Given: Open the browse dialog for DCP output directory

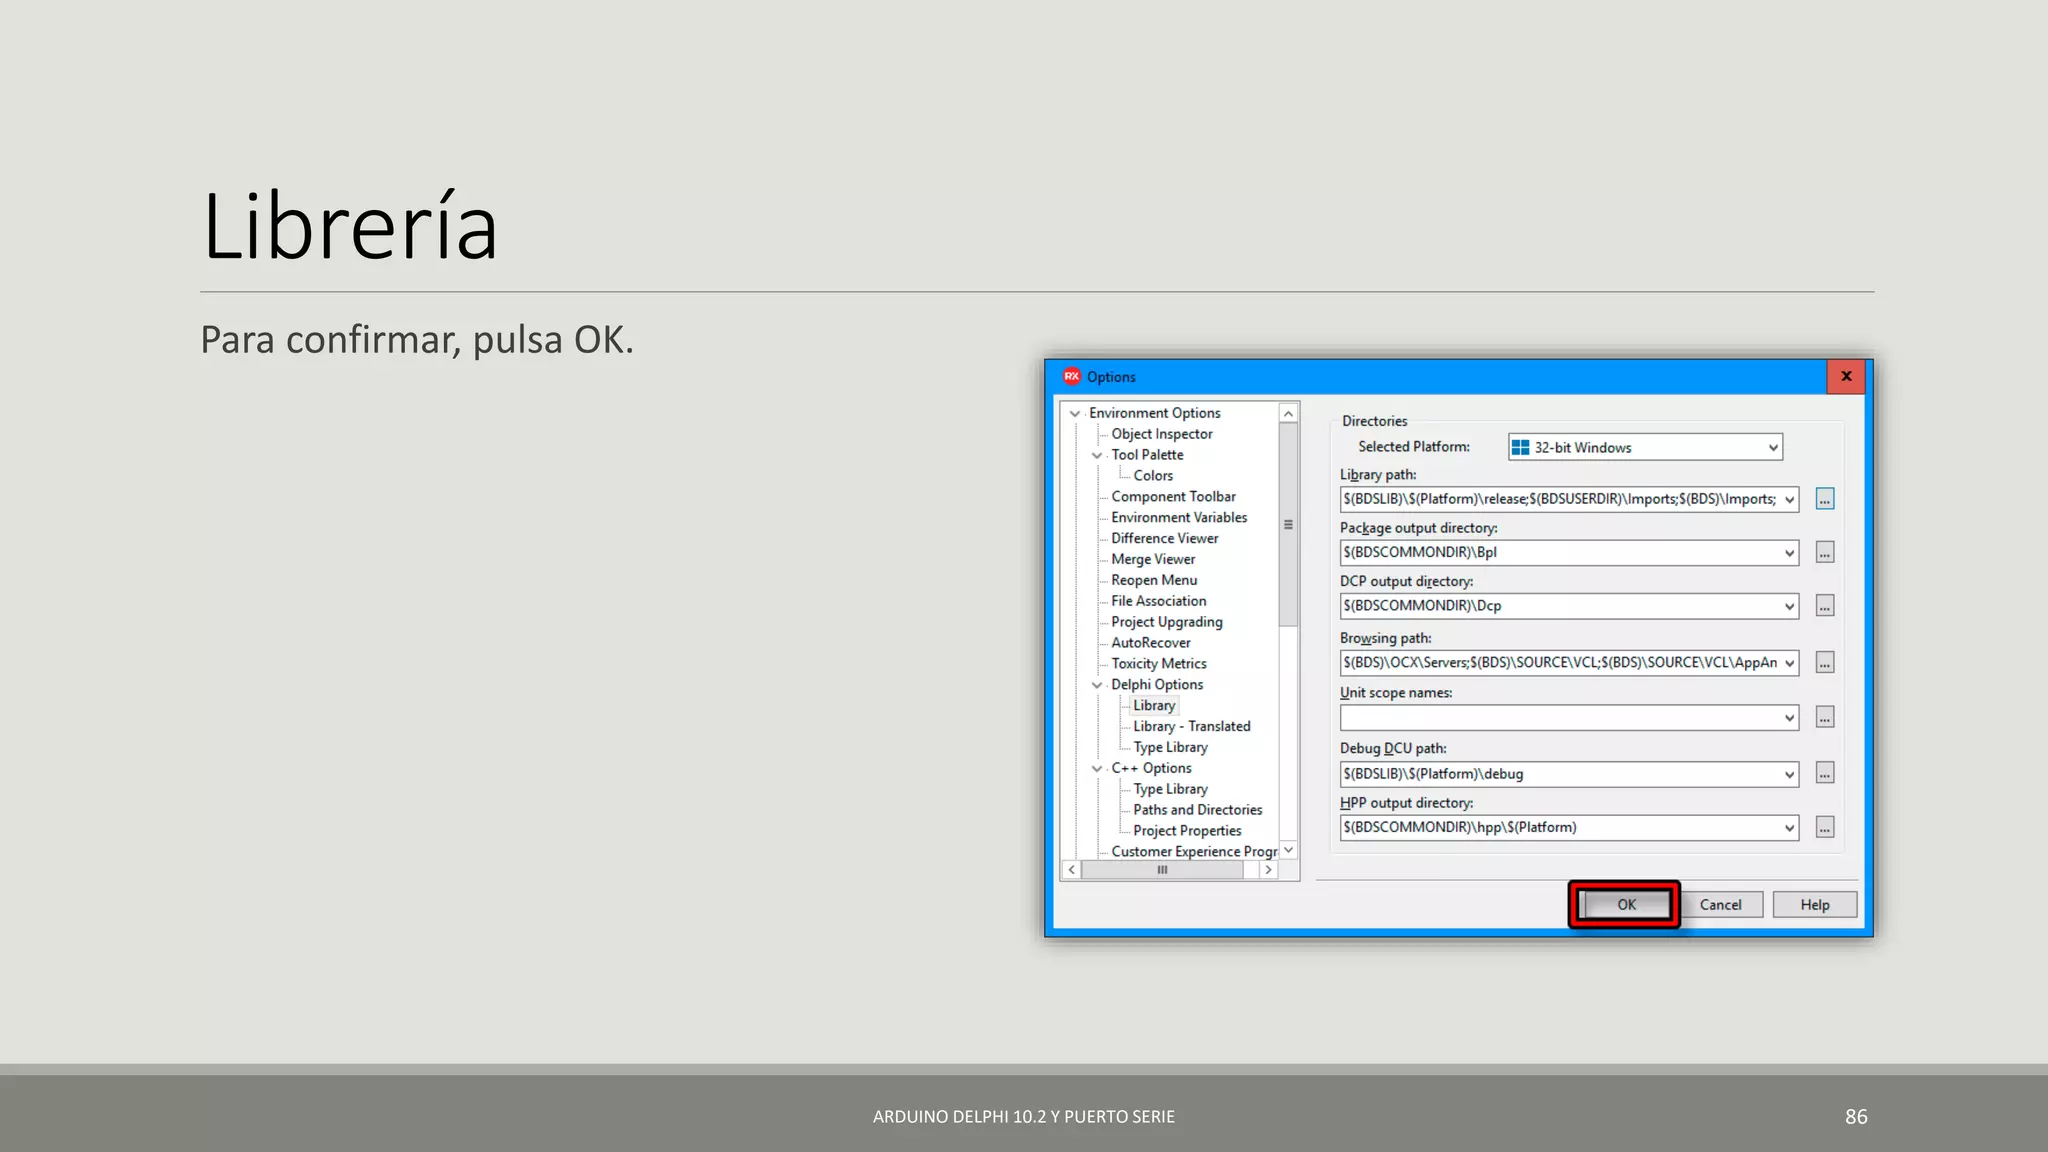Looking at the screenshot, I should (1825, 606).
